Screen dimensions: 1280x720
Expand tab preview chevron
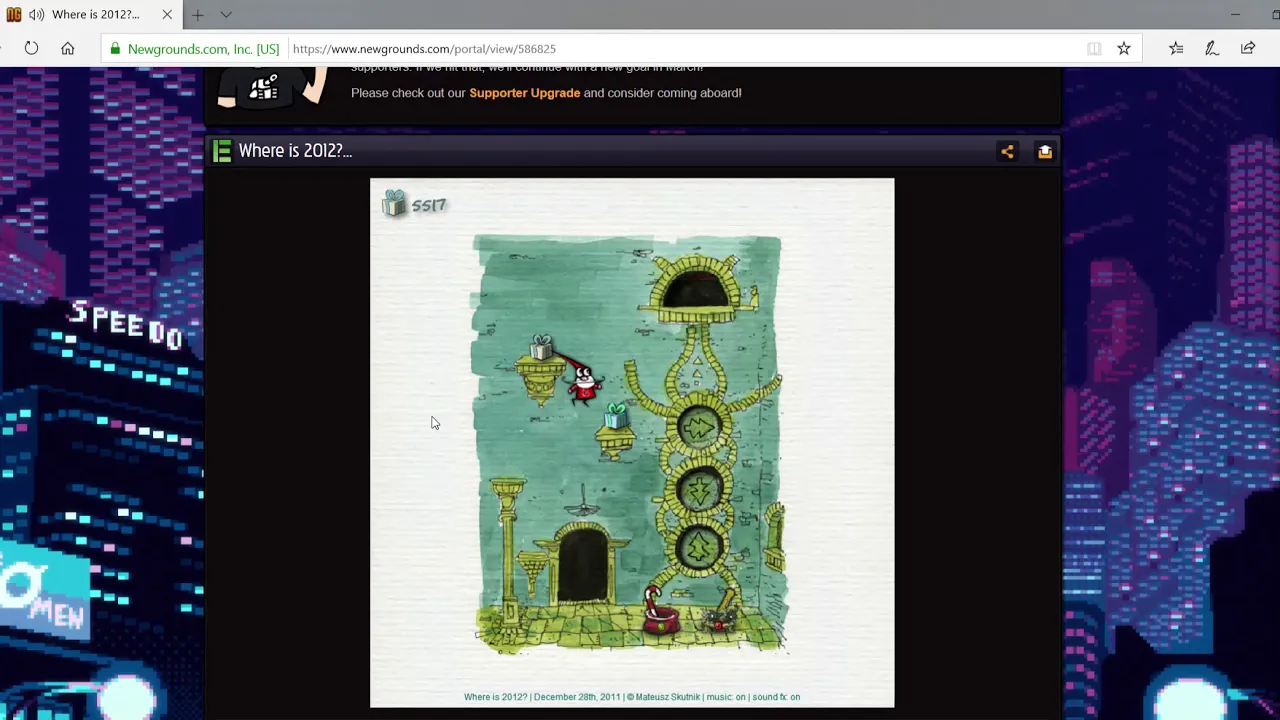click(x=226, y=14)
